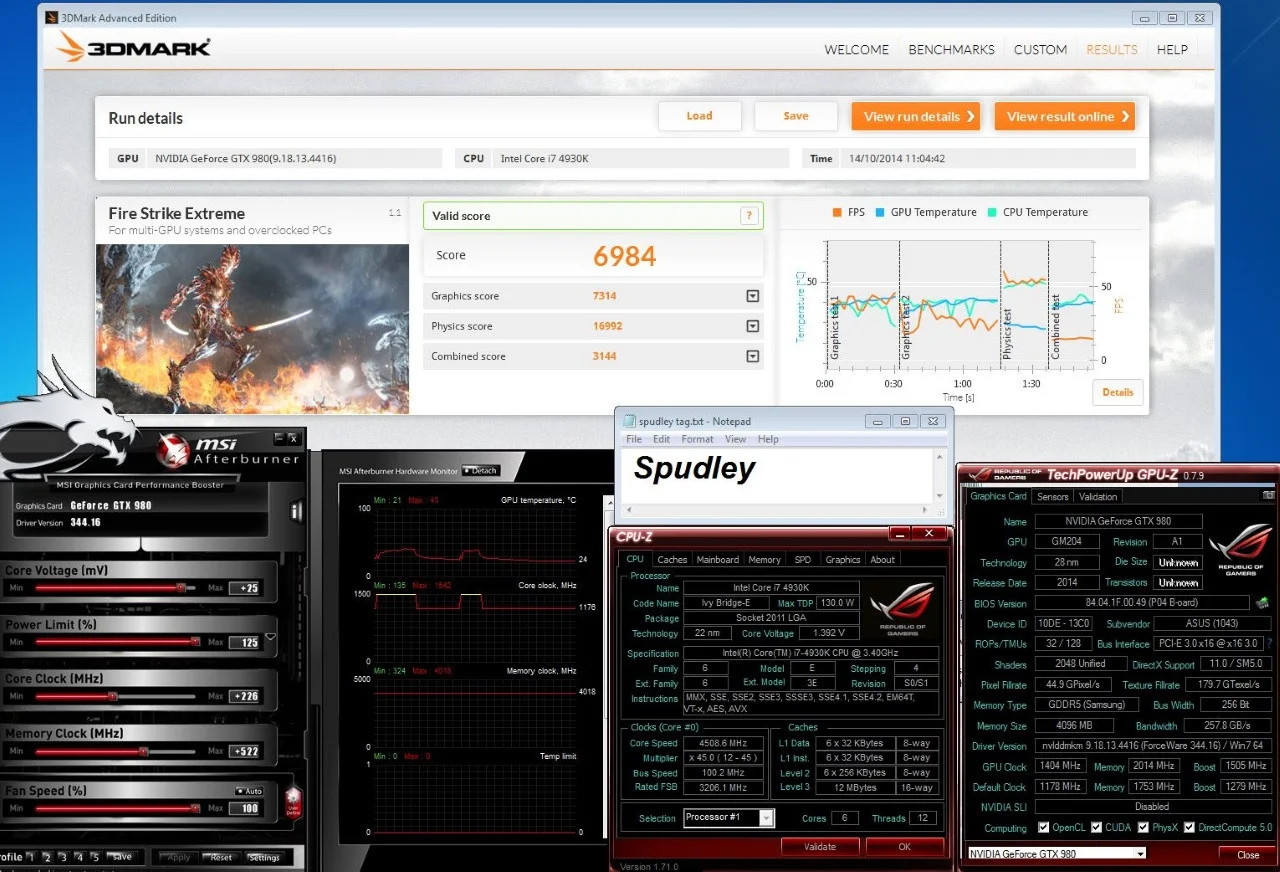Toggle the CUDA checkbox in GPU-Z
The height and width of the screenshot is (872, 1280).
tap(1097, 827)
